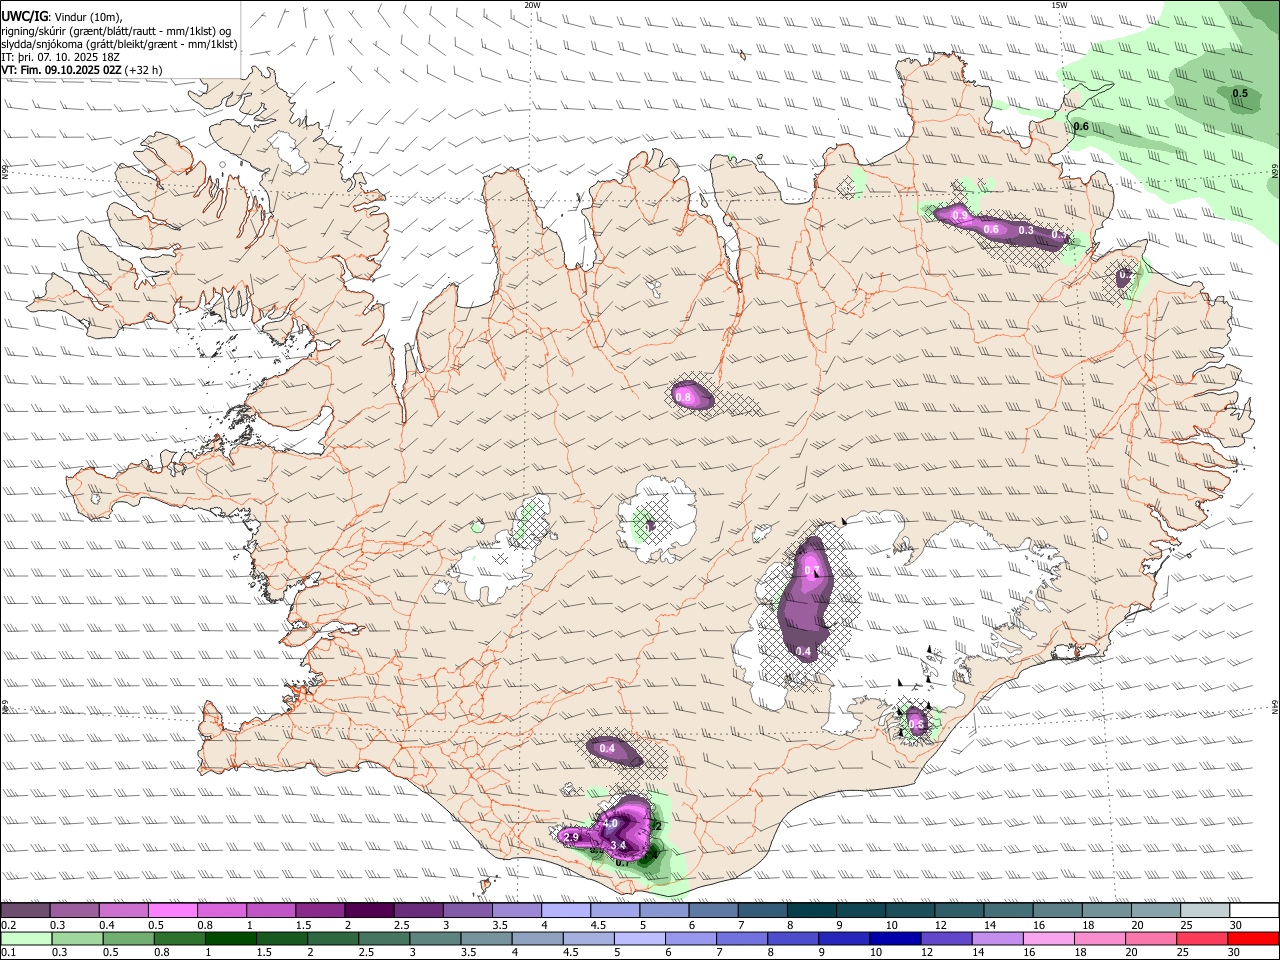Pick violet bottom-row swatch between 14 and 16
Screen dimensions: 1280x960
tap(998, 938)
